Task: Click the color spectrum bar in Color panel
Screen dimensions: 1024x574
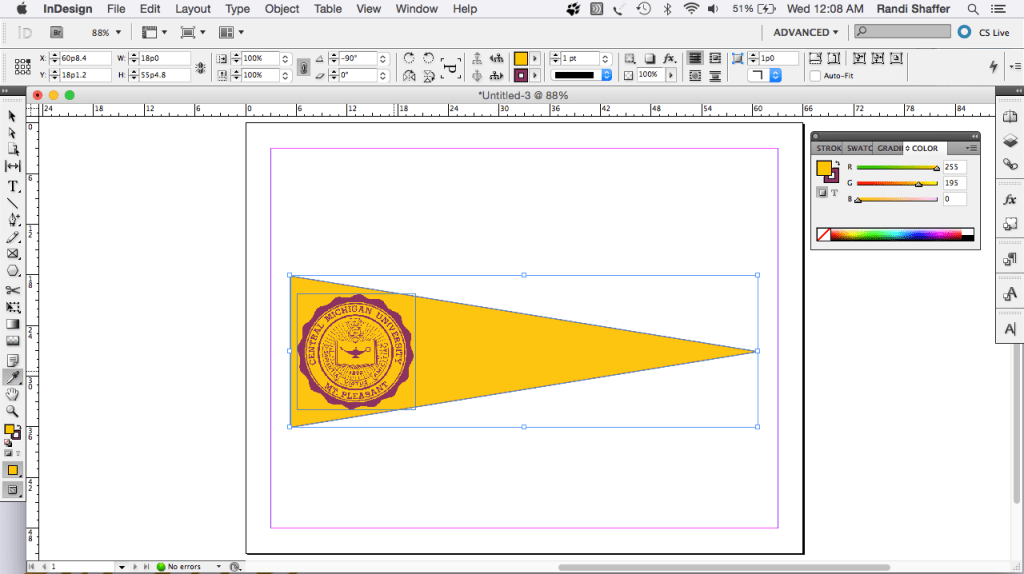Action: click(895, 234)
